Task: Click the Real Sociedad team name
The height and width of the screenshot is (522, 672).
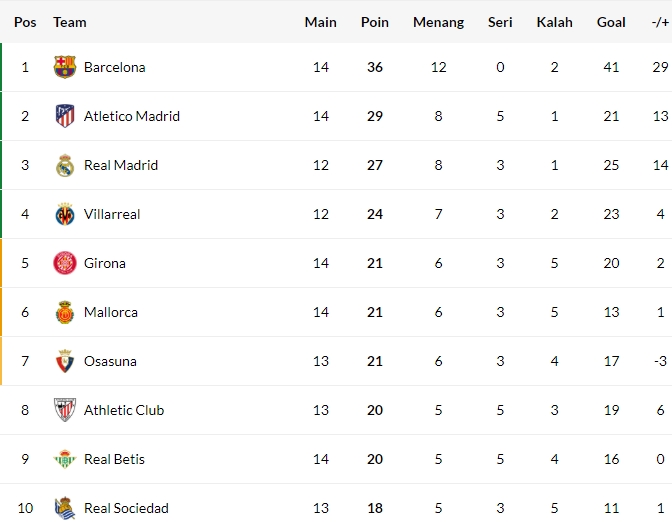Action: point(126,508)
